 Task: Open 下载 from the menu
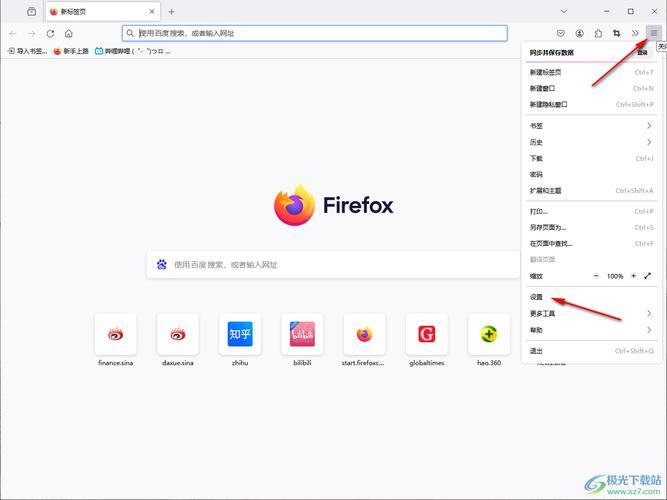(x=591, y=158)
